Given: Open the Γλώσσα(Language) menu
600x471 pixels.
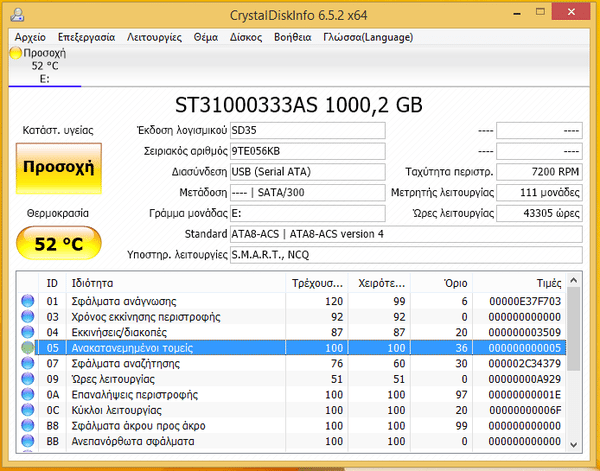Looking at the screenshot, I should coord(368,37).
